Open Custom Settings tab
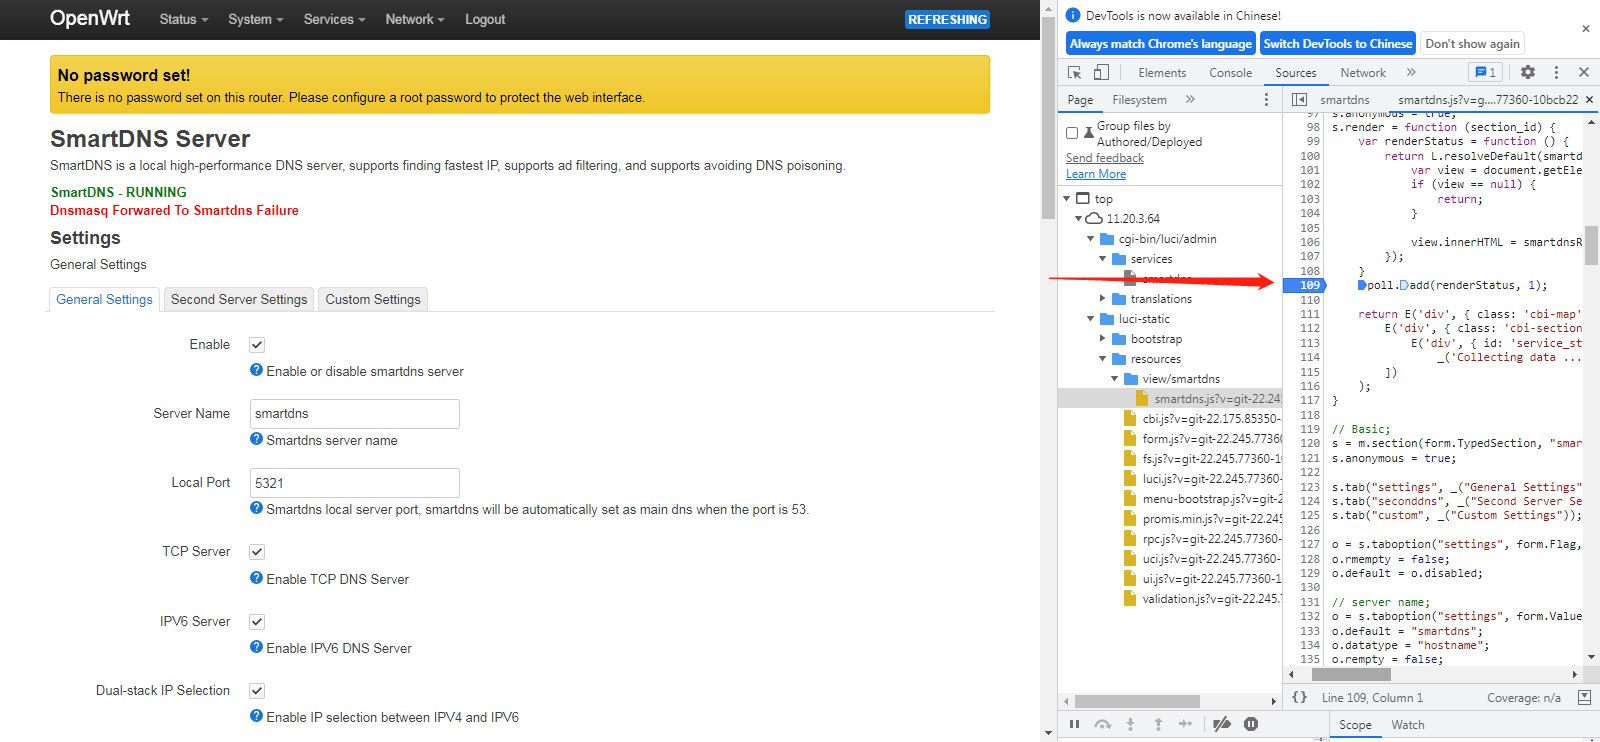Image resolution: width=1600 pixels, height=742 pixels. pyautogui.click(x=373, y=299)
